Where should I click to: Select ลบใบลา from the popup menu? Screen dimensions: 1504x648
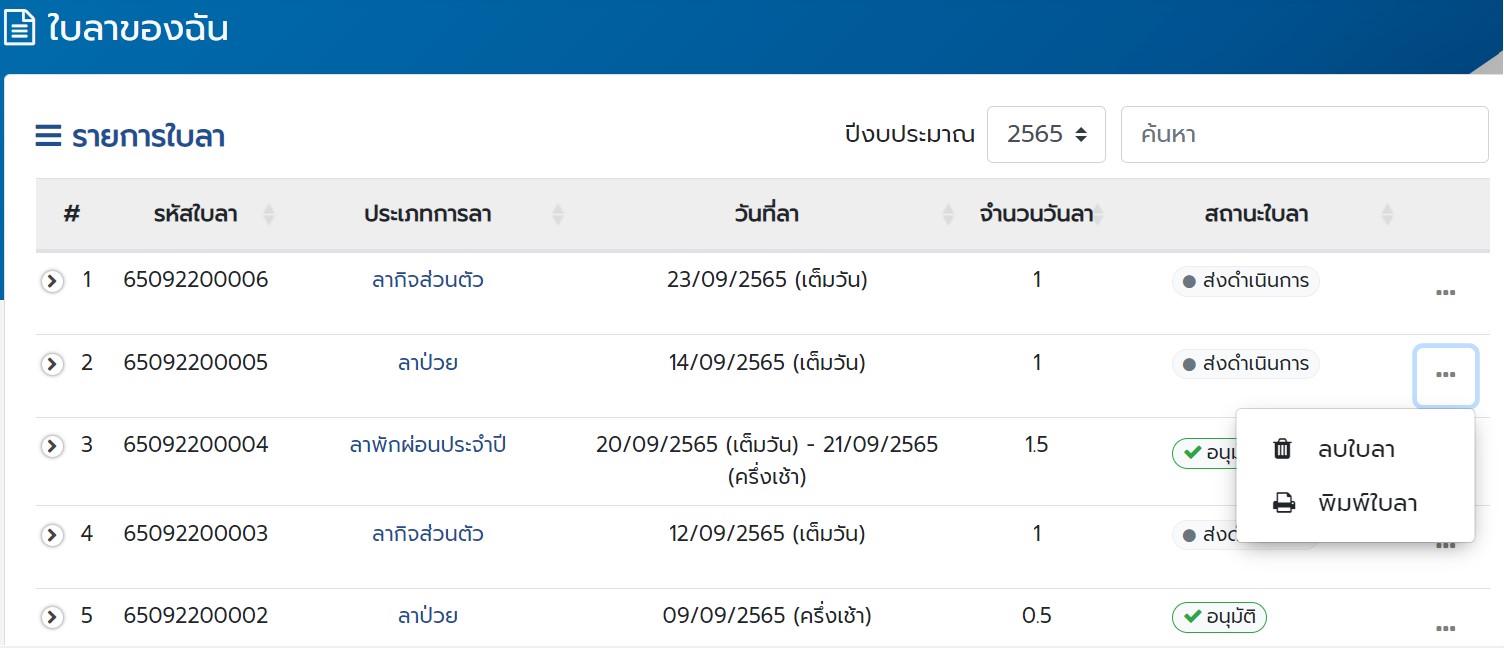[x=1356, y=450]
